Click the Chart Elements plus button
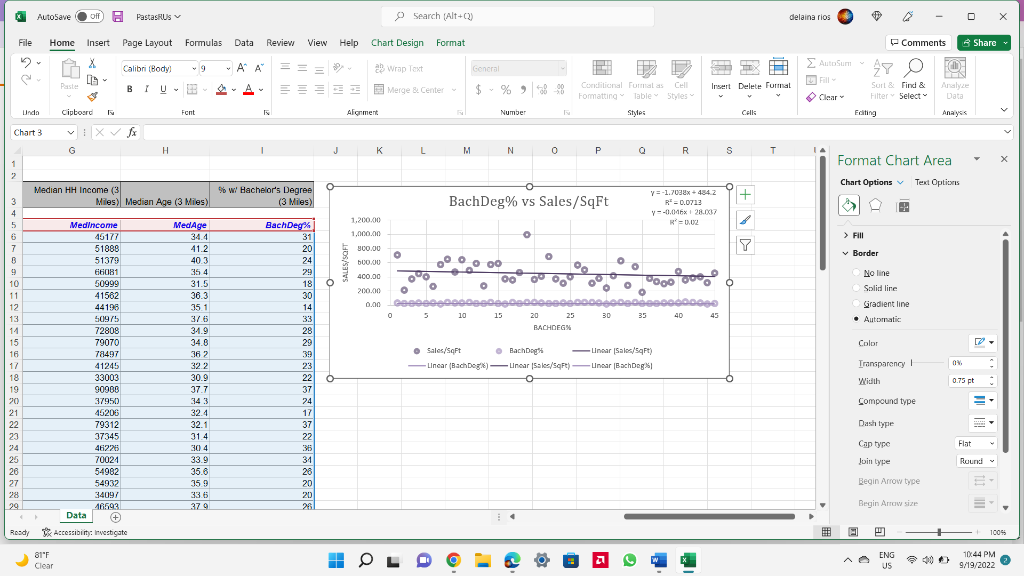1024x576 pixels. coord(744,196)
